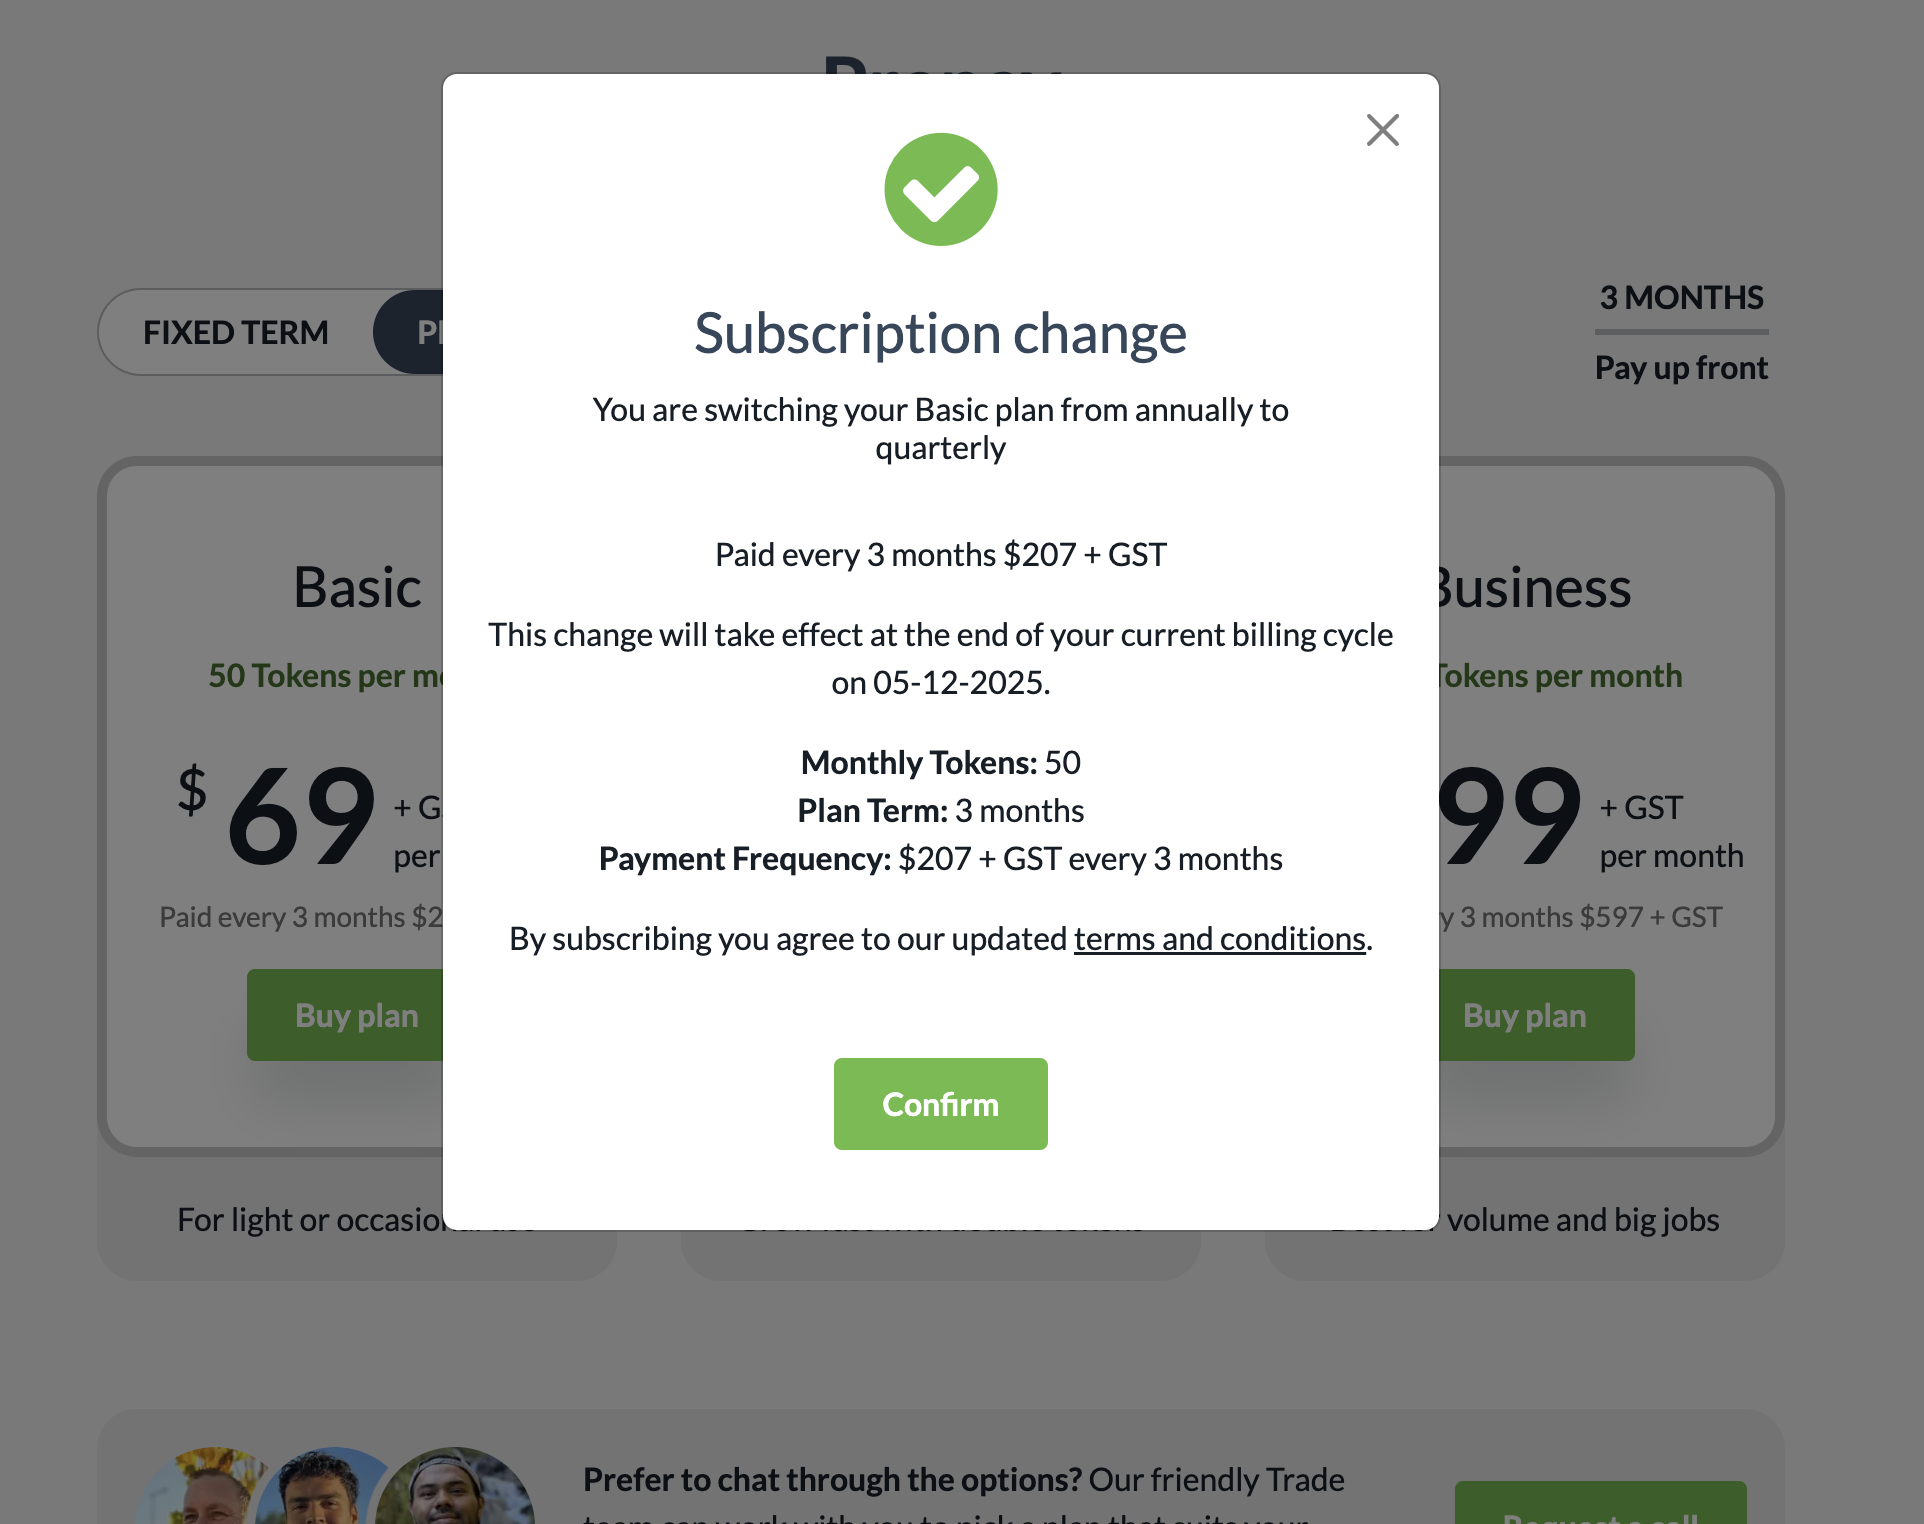The image size is (1924, 1524).
Task: Select the Pay up front tab
Action: (x=1681, y=368)
